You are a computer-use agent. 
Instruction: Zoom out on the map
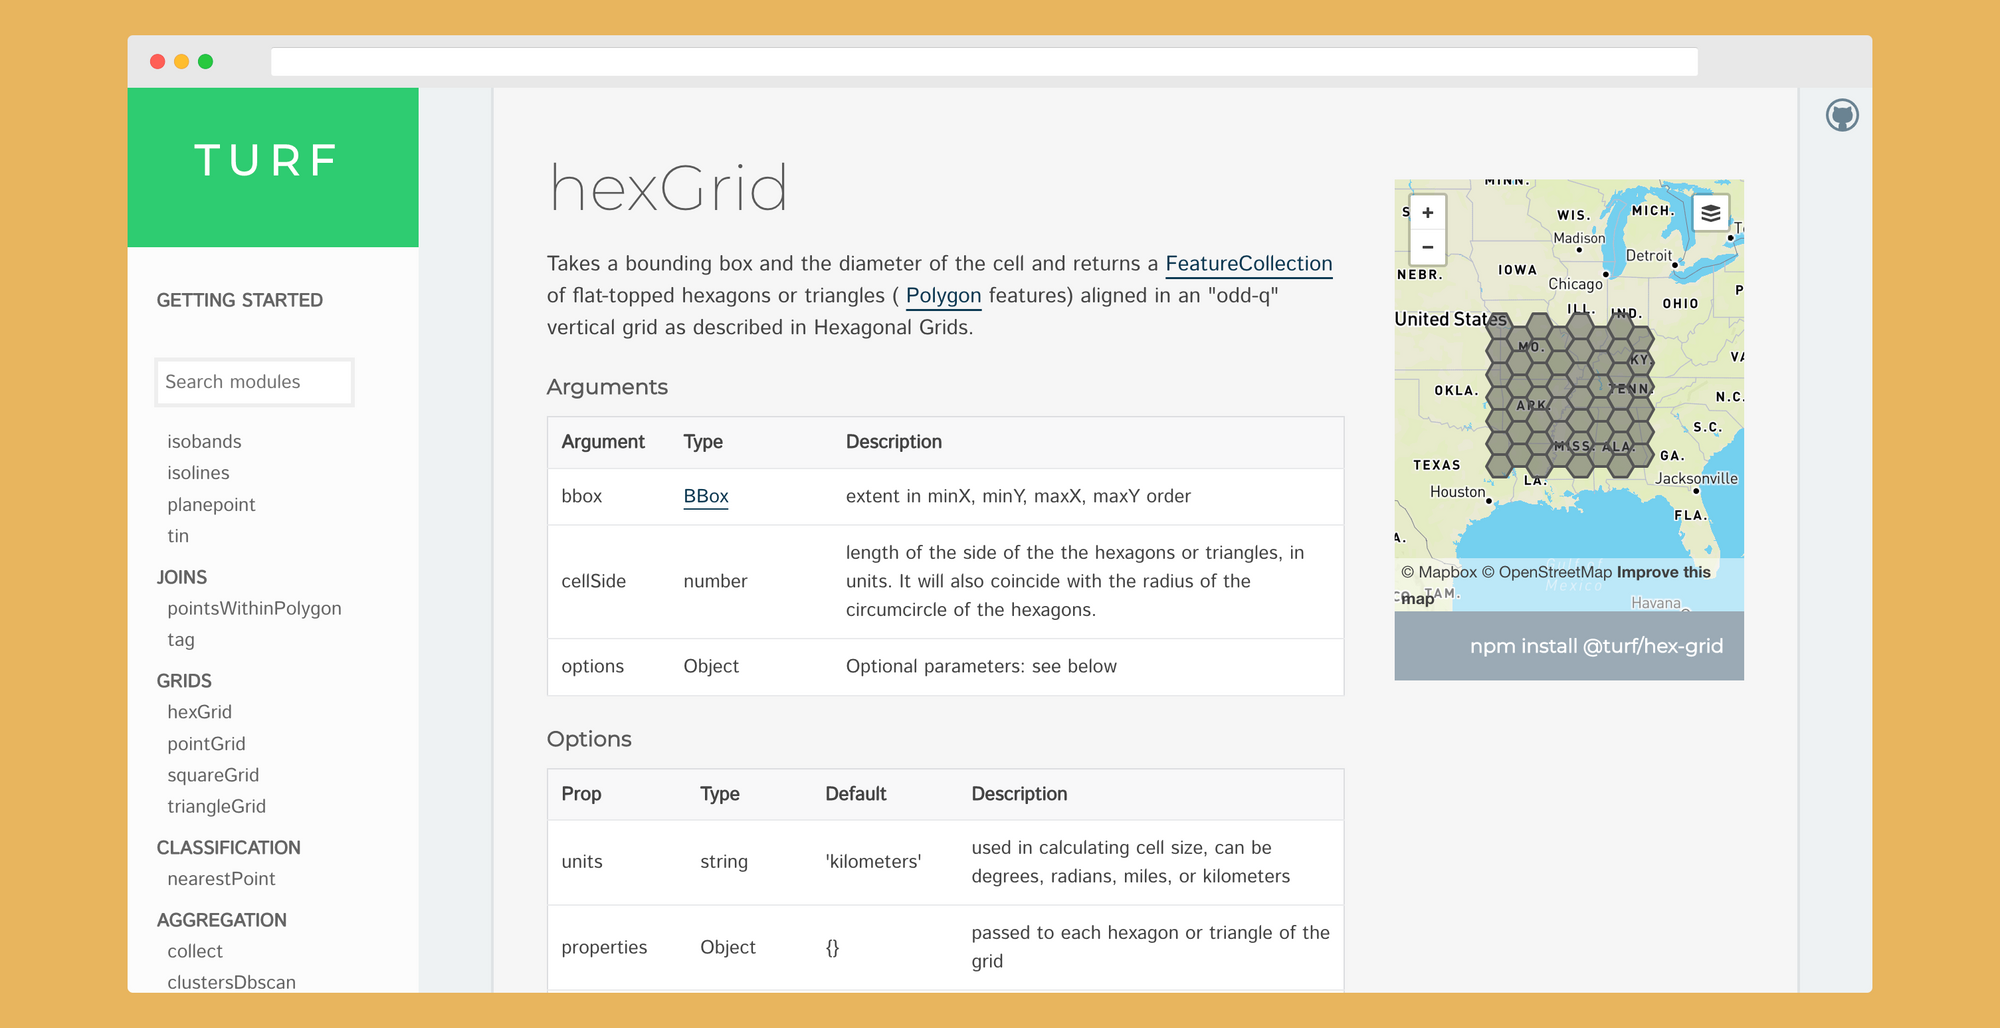(1427, 247)
